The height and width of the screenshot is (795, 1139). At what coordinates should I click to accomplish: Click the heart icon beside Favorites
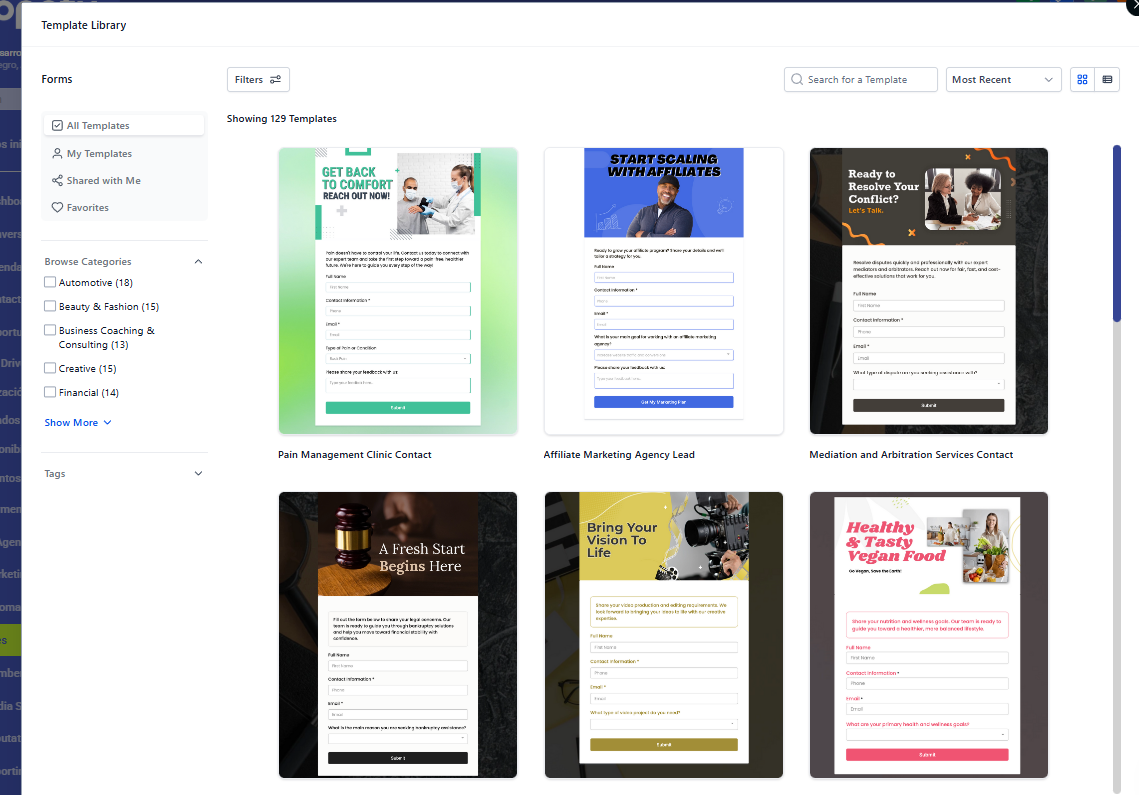coord(57,208)
